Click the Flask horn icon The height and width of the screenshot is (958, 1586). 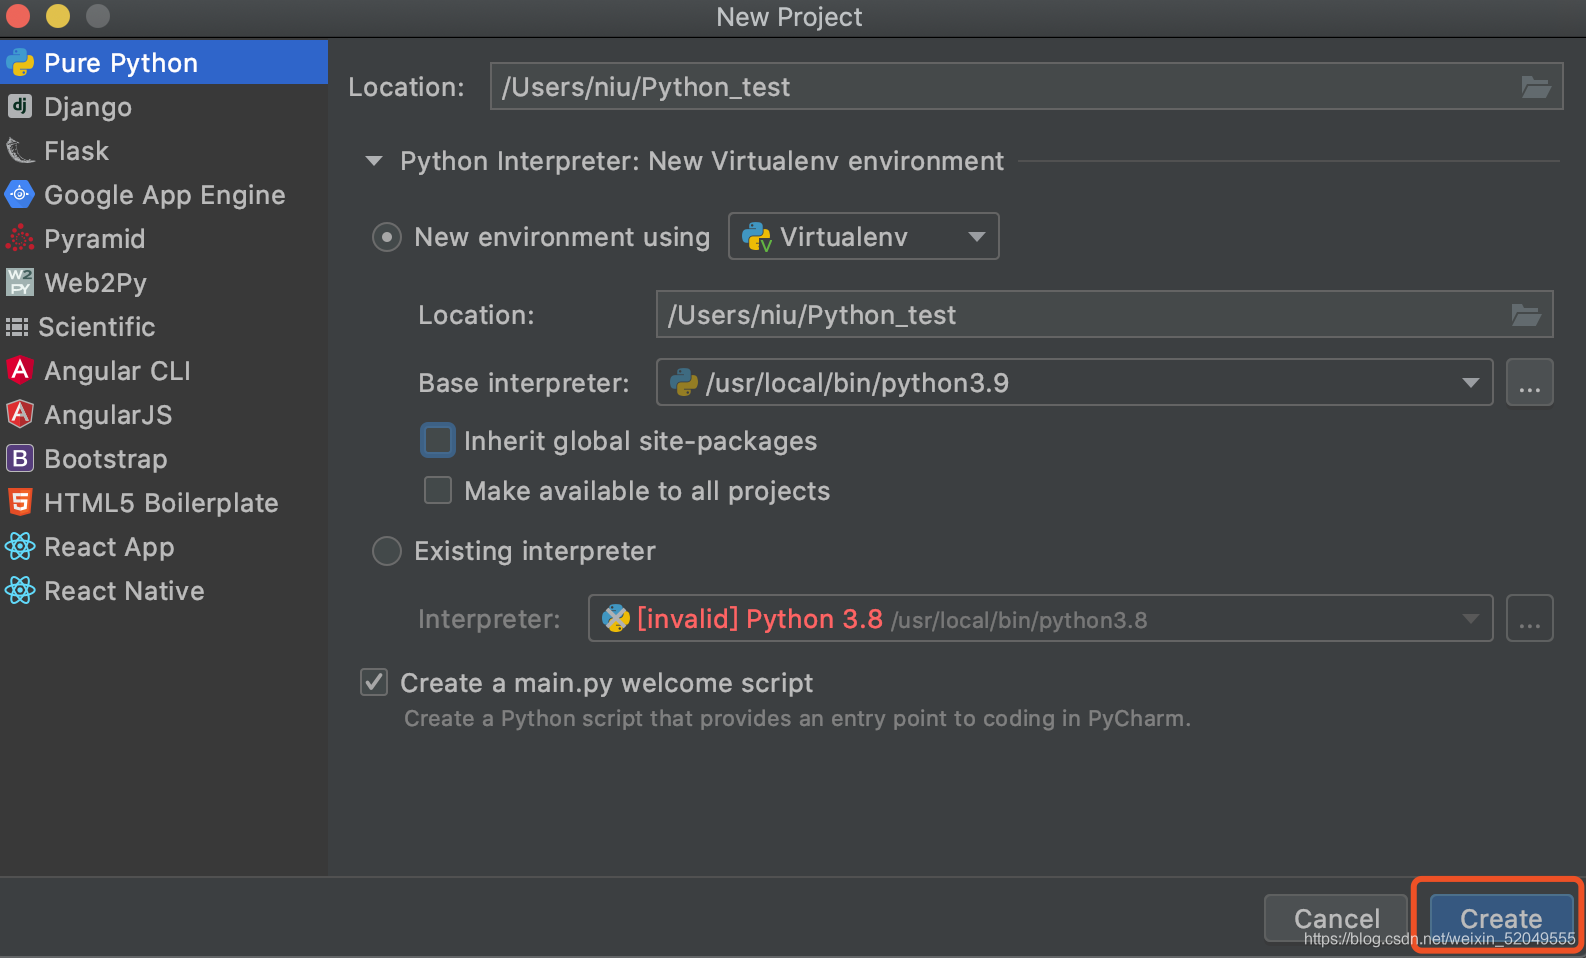(20, 151)
